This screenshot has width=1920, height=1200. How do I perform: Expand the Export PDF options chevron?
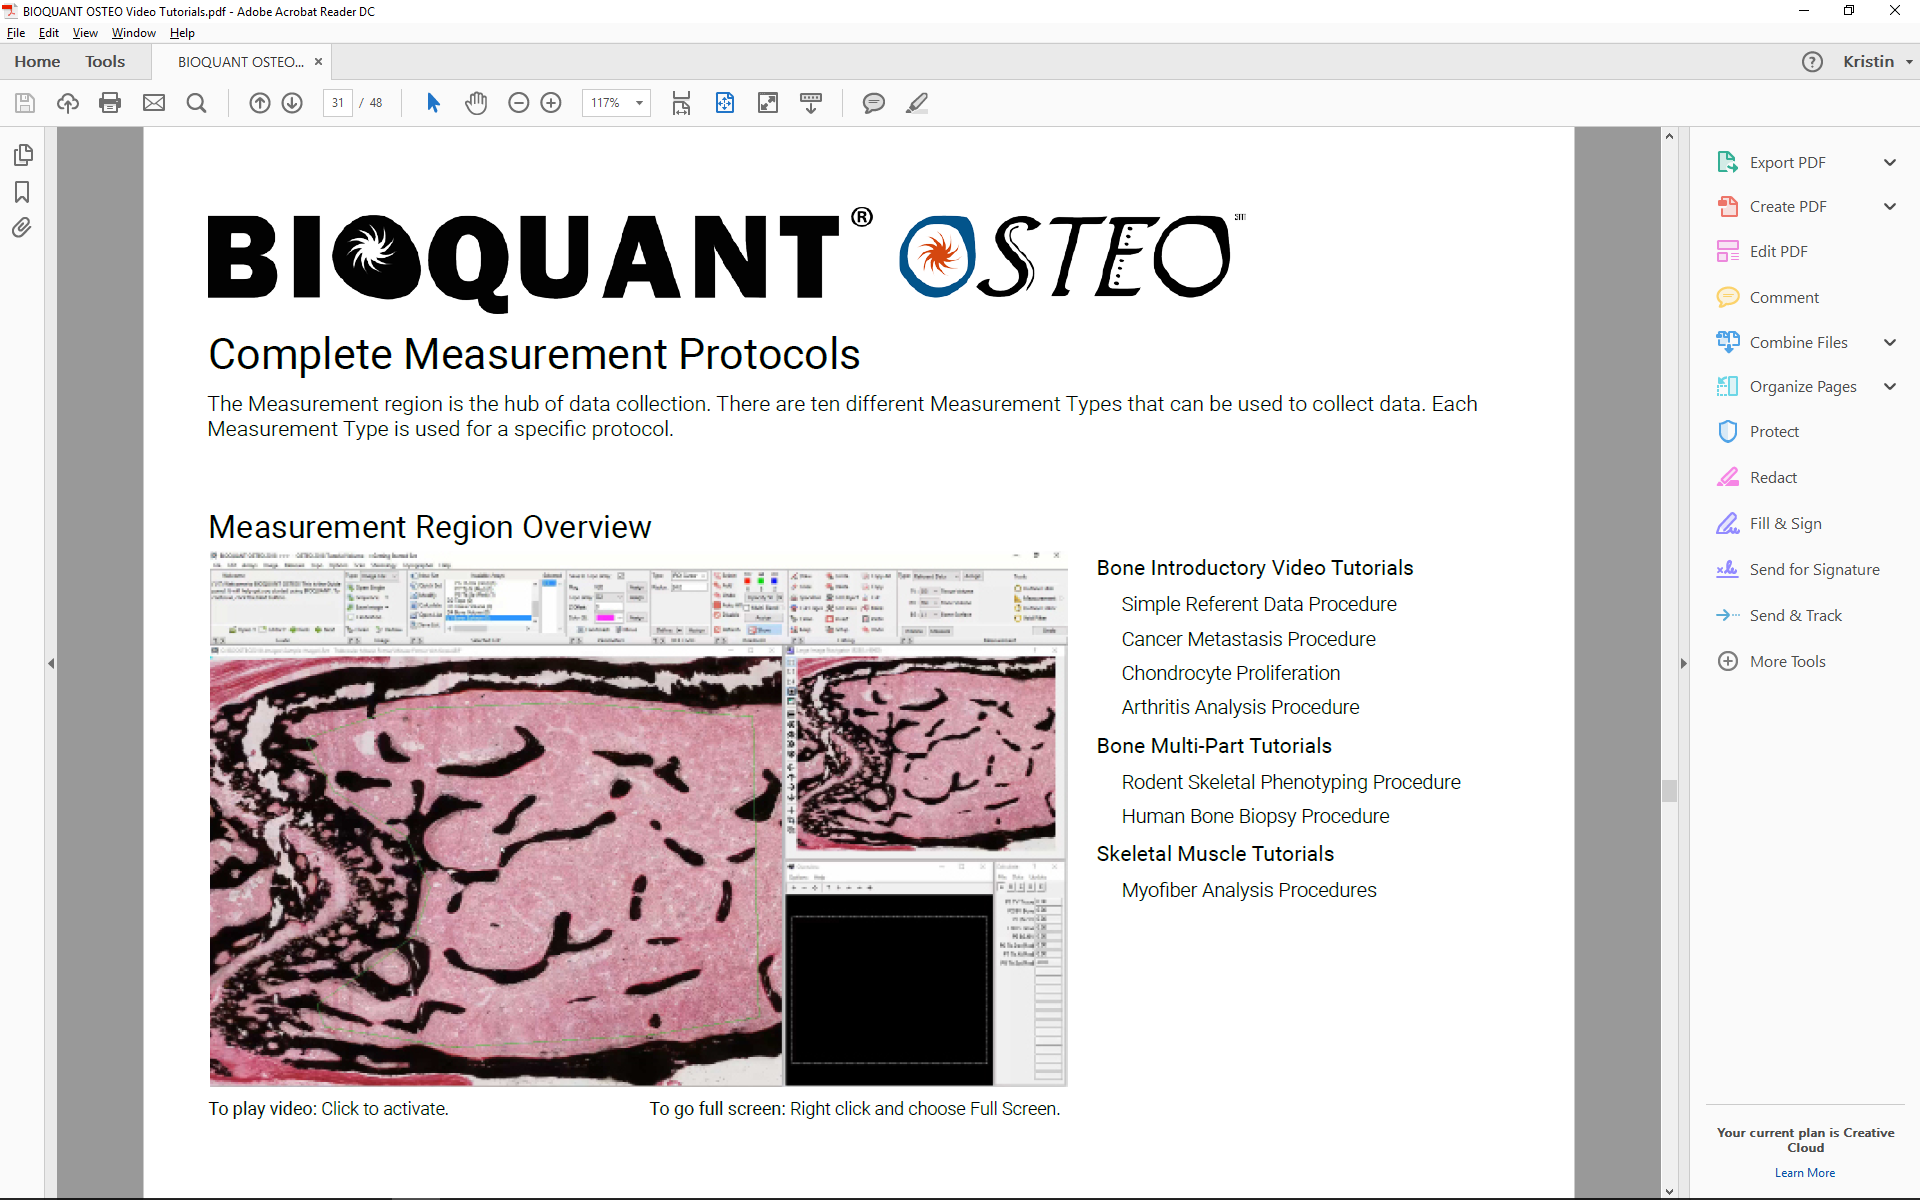click(x=1890, y=162)
